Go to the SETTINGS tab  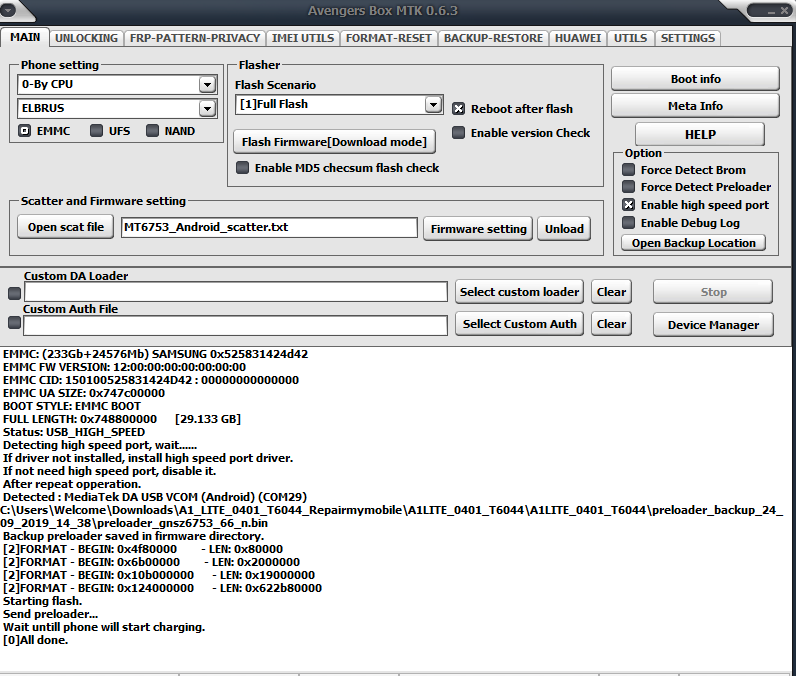tap(688, 38)
